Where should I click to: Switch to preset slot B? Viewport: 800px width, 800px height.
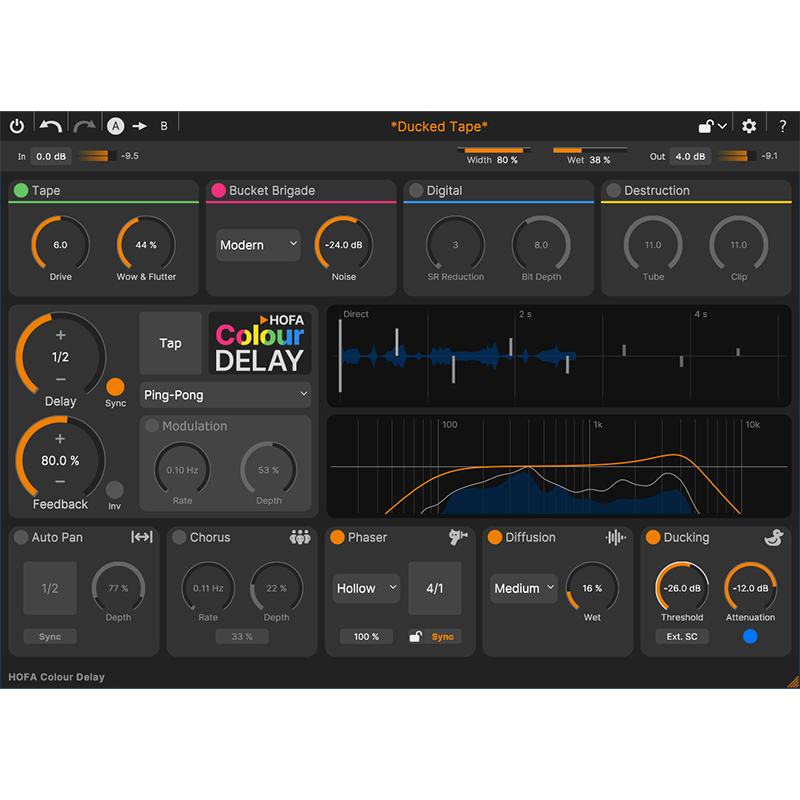[164, 126]
